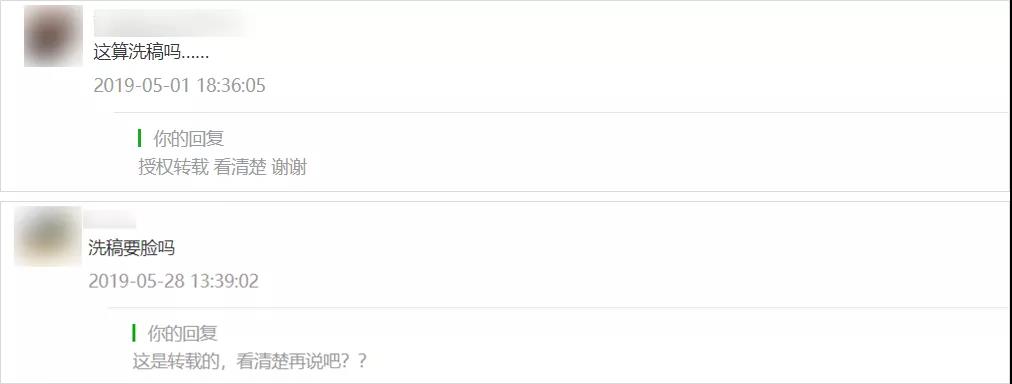Open the second commenter's blurred avatar
The width and height of the screenshot is (1012, 384).
click(48, 237)
